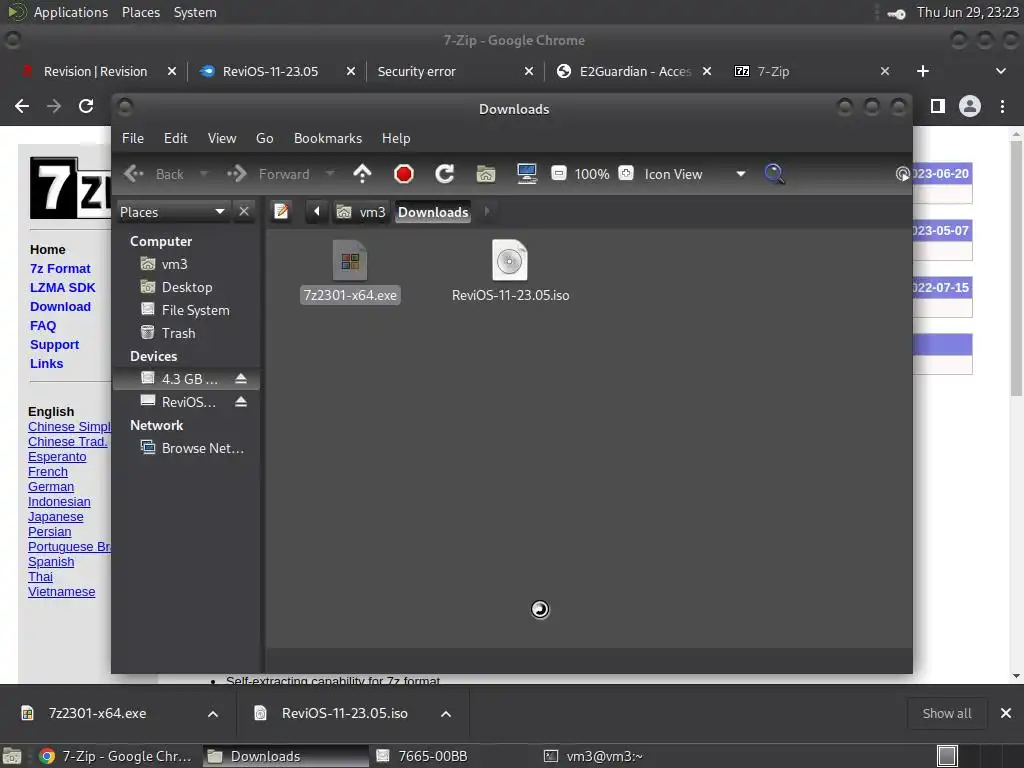Click the Chrome page vertical scrollbar
The height and width of the screenshot is (768, 1024).
coord(1016,268)
